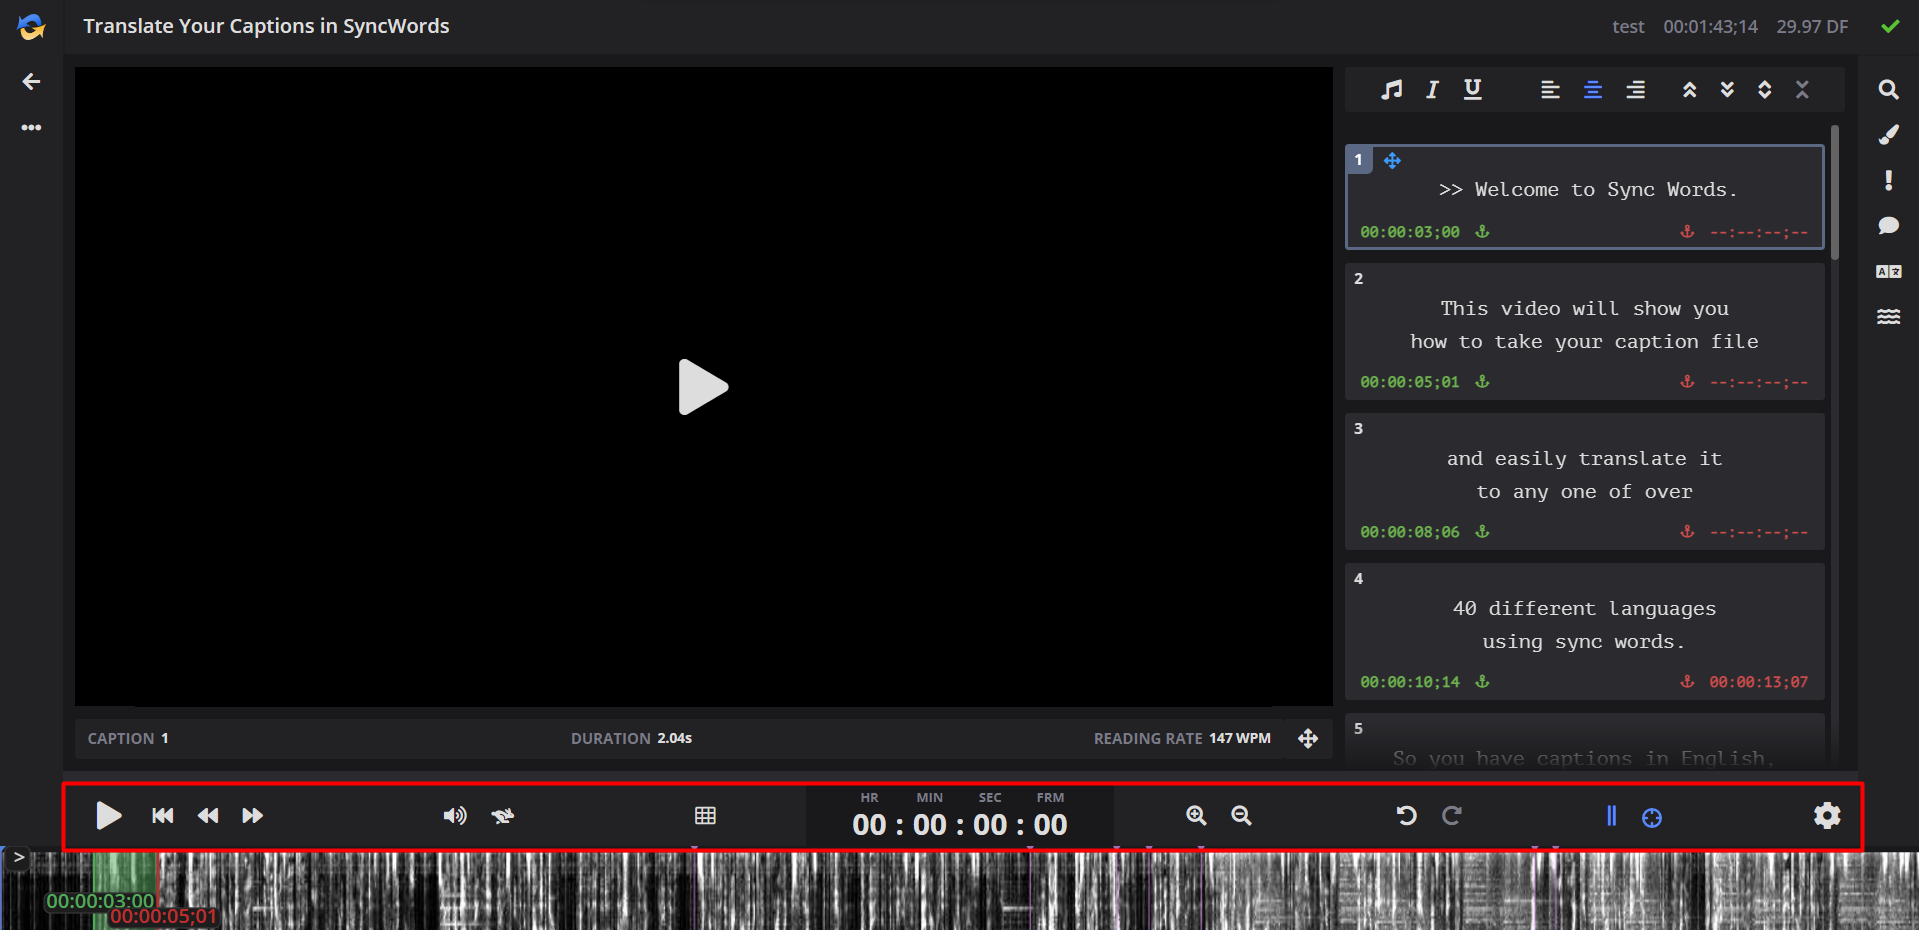
Task: Skip to the beginning of video
Action: 163,816
